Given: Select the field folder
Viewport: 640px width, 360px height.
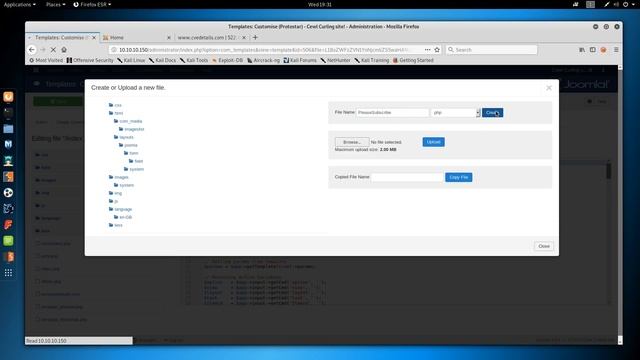Looking at the screenshot, I should pyautogui.click(x=136, y=161).
